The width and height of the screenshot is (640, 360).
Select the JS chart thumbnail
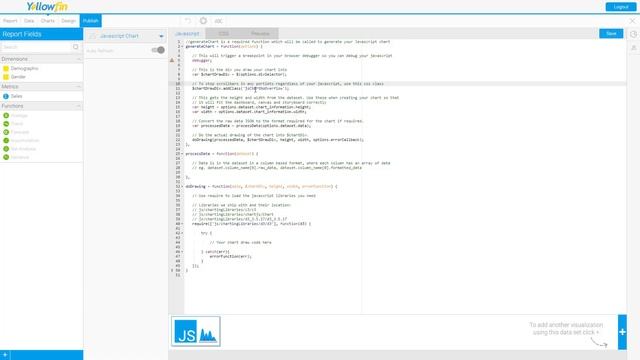coord(196,331)
